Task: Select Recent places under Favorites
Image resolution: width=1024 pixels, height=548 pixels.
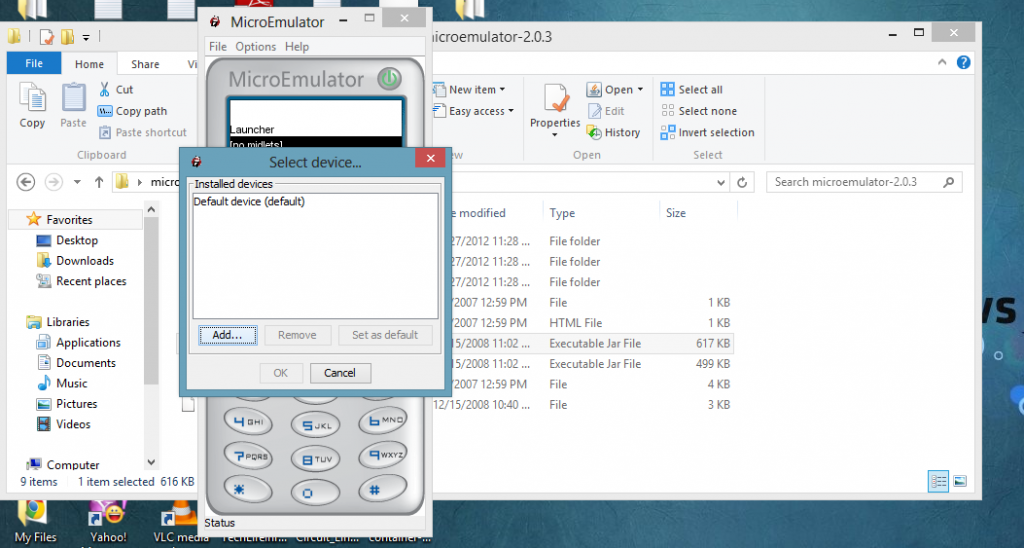Action: click(x=82, y=282)
